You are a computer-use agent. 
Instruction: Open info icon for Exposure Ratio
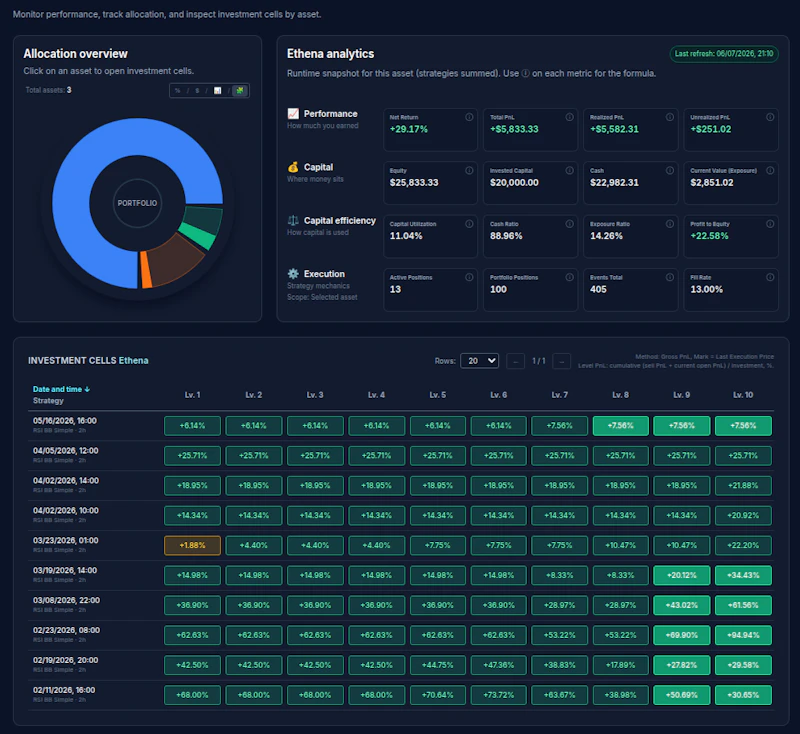669,223
